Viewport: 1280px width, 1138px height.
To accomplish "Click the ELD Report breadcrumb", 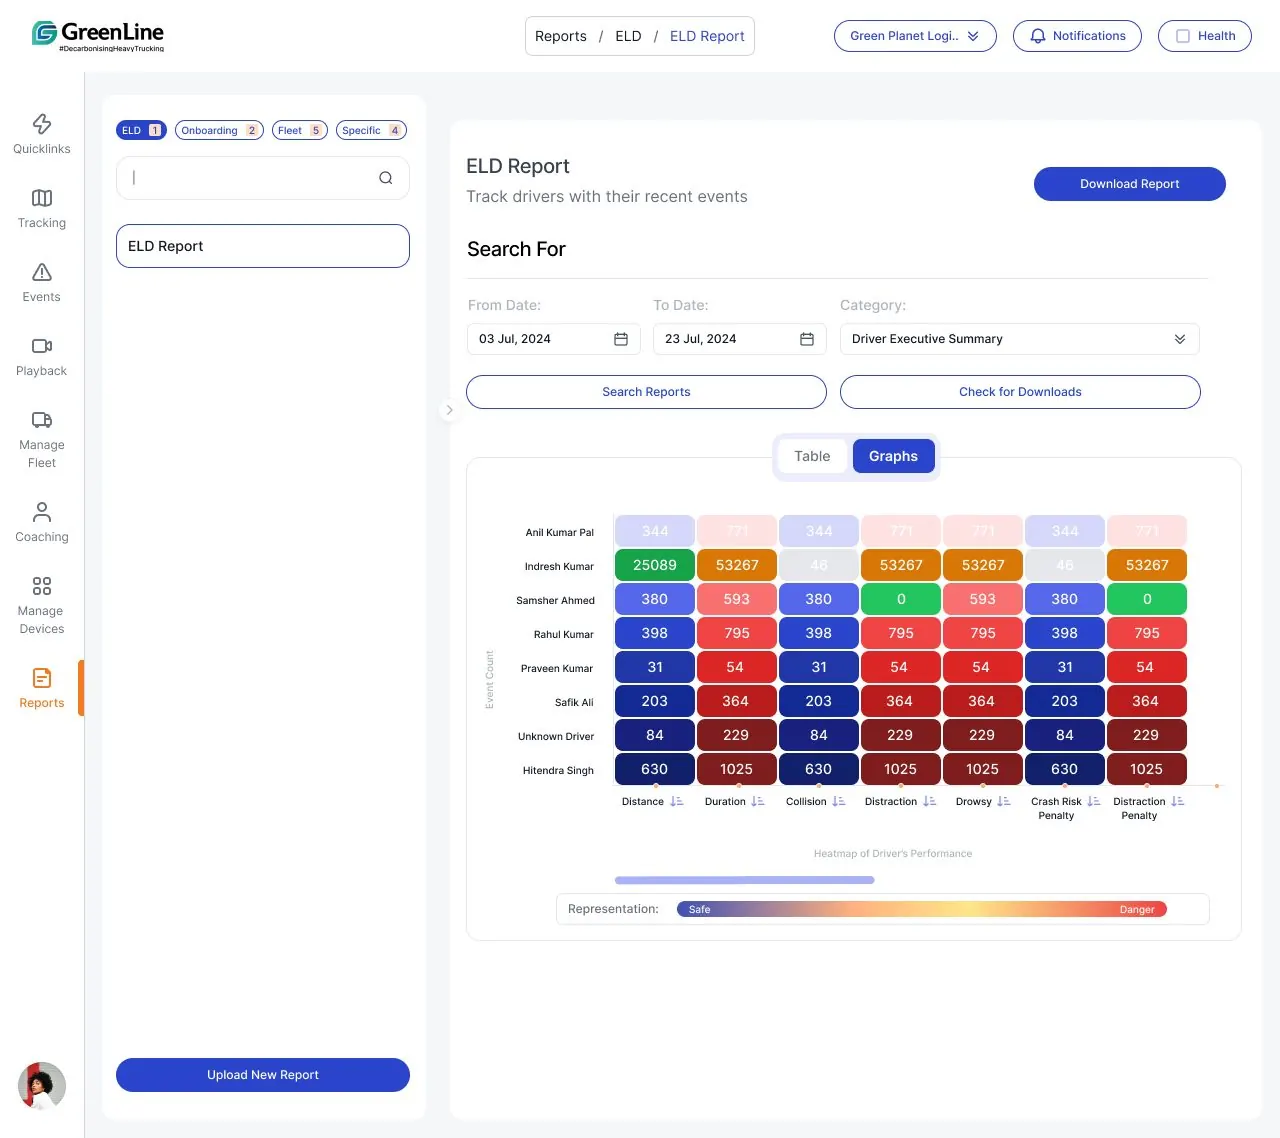I will [x=707, y=36].
